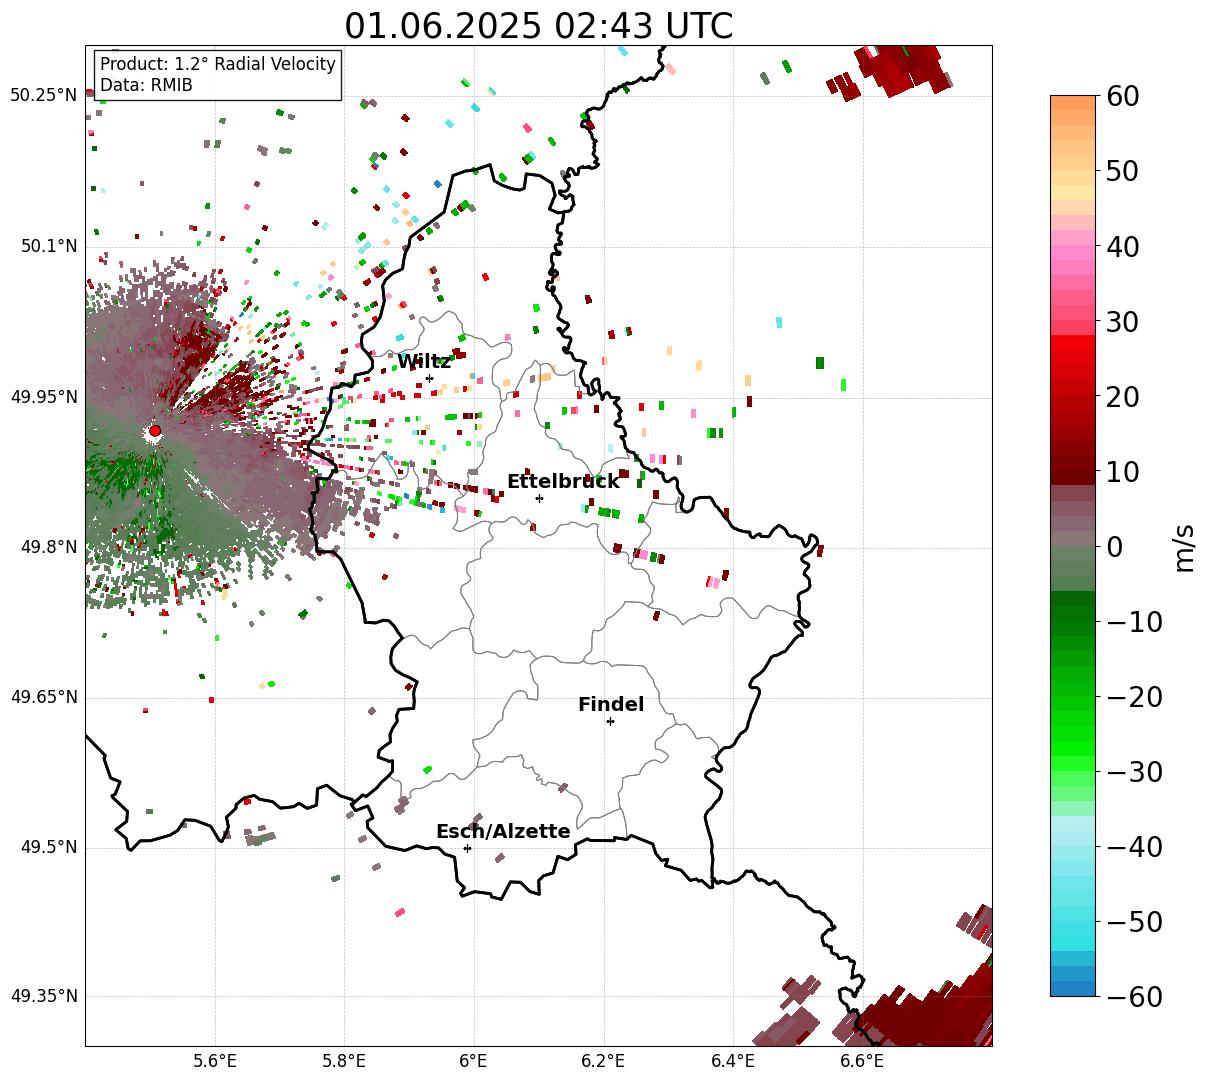The width and height of the screenshot is (1207, 1081).
Task: Click the "Esch/Alzette" city label
Action: [x=503, y=831]
